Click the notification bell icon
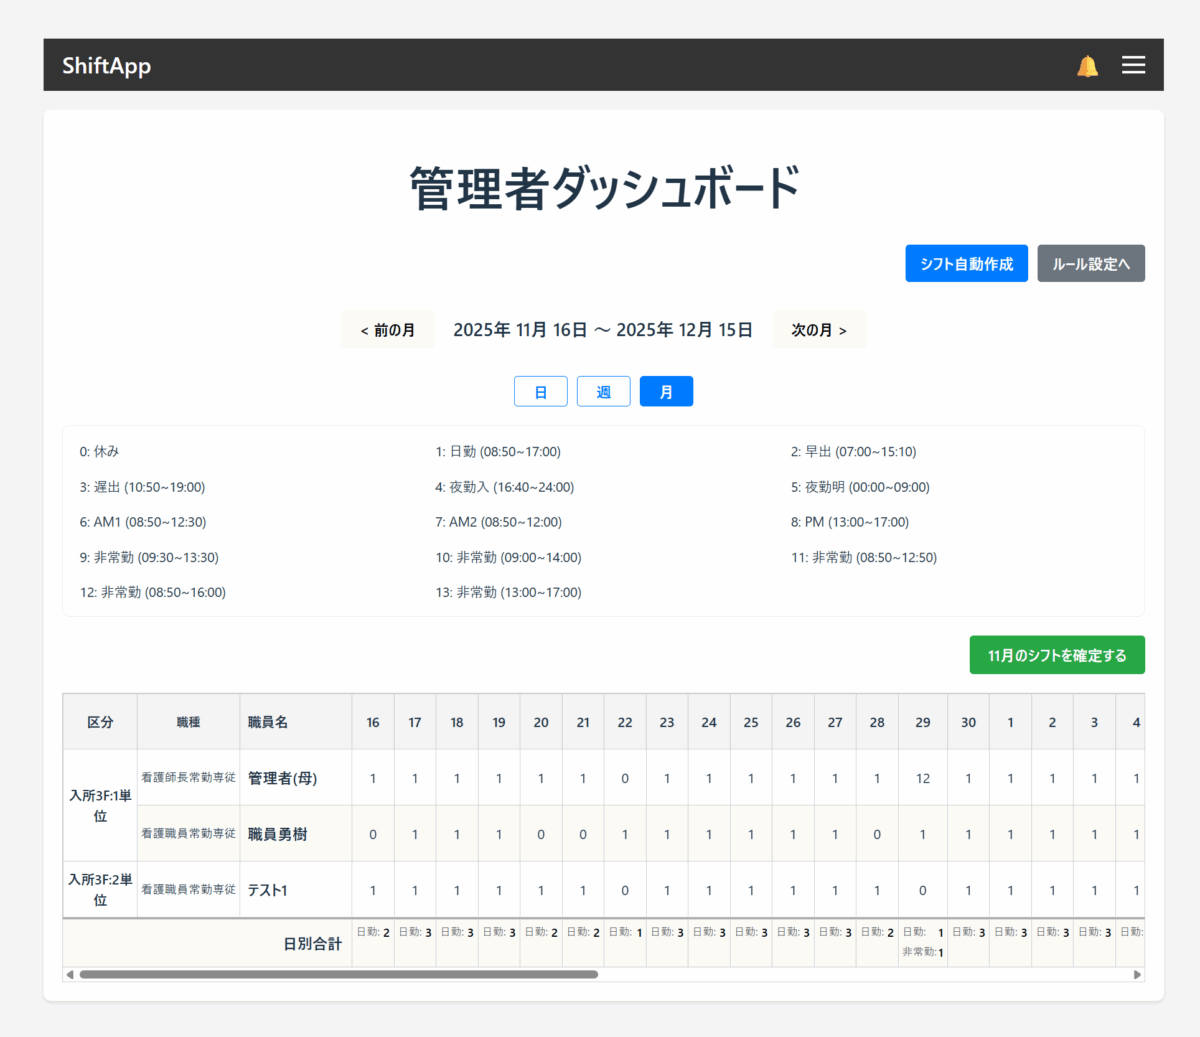The height and width of the screenshot is (1037, 1200). point(1087,66)
